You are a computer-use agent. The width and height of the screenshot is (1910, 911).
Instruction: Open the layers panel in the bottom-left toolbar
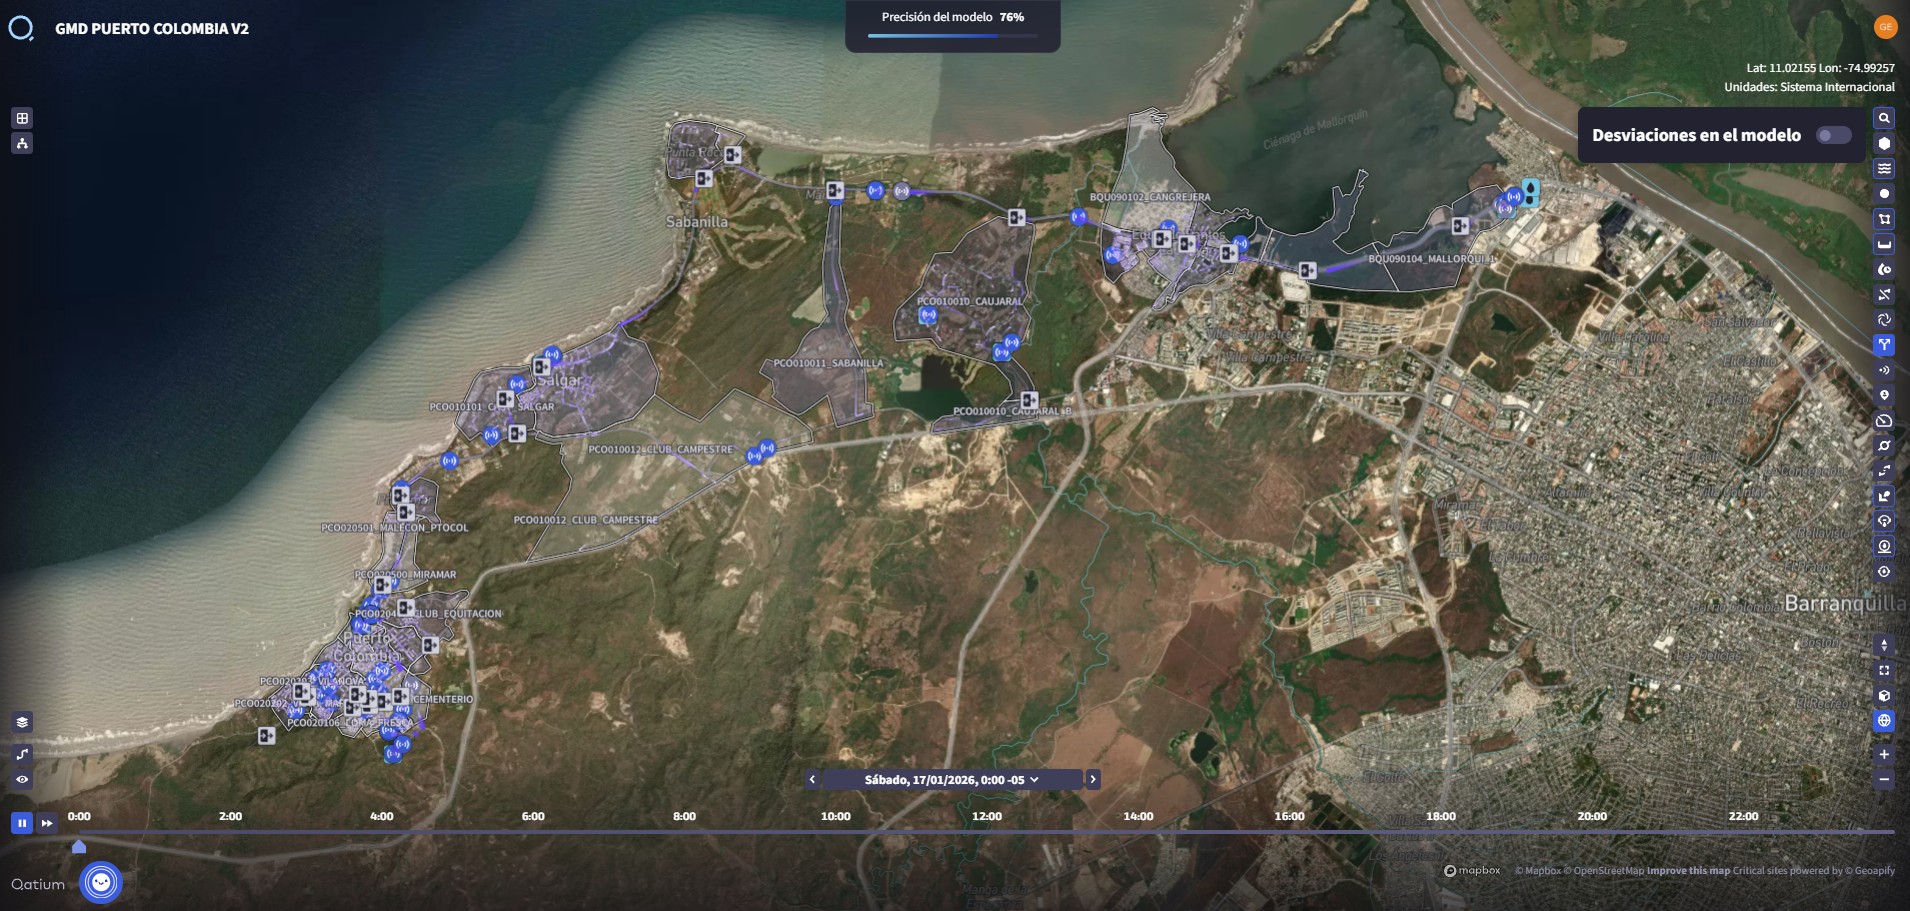[22, 722]
